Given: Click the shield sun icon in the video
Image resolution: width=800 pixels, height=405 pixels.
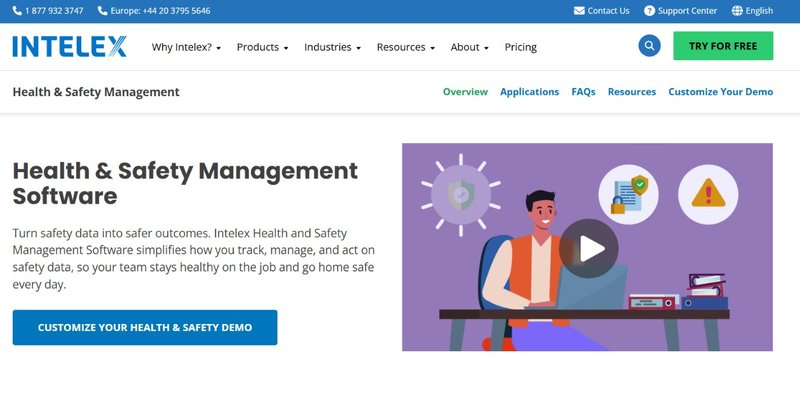Looking at the screenshot, I should (461, 195).
